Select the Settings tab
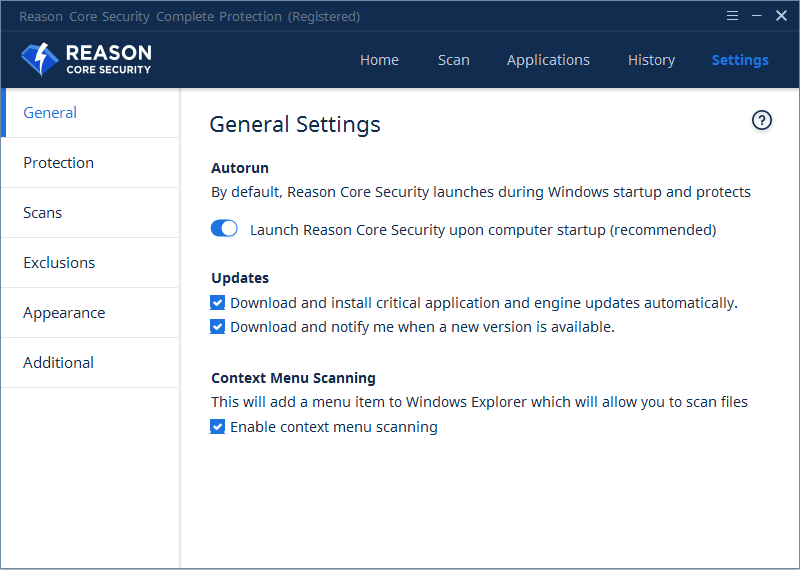The width and height of the screenshot is (800, 570). (x=740, y=60)
